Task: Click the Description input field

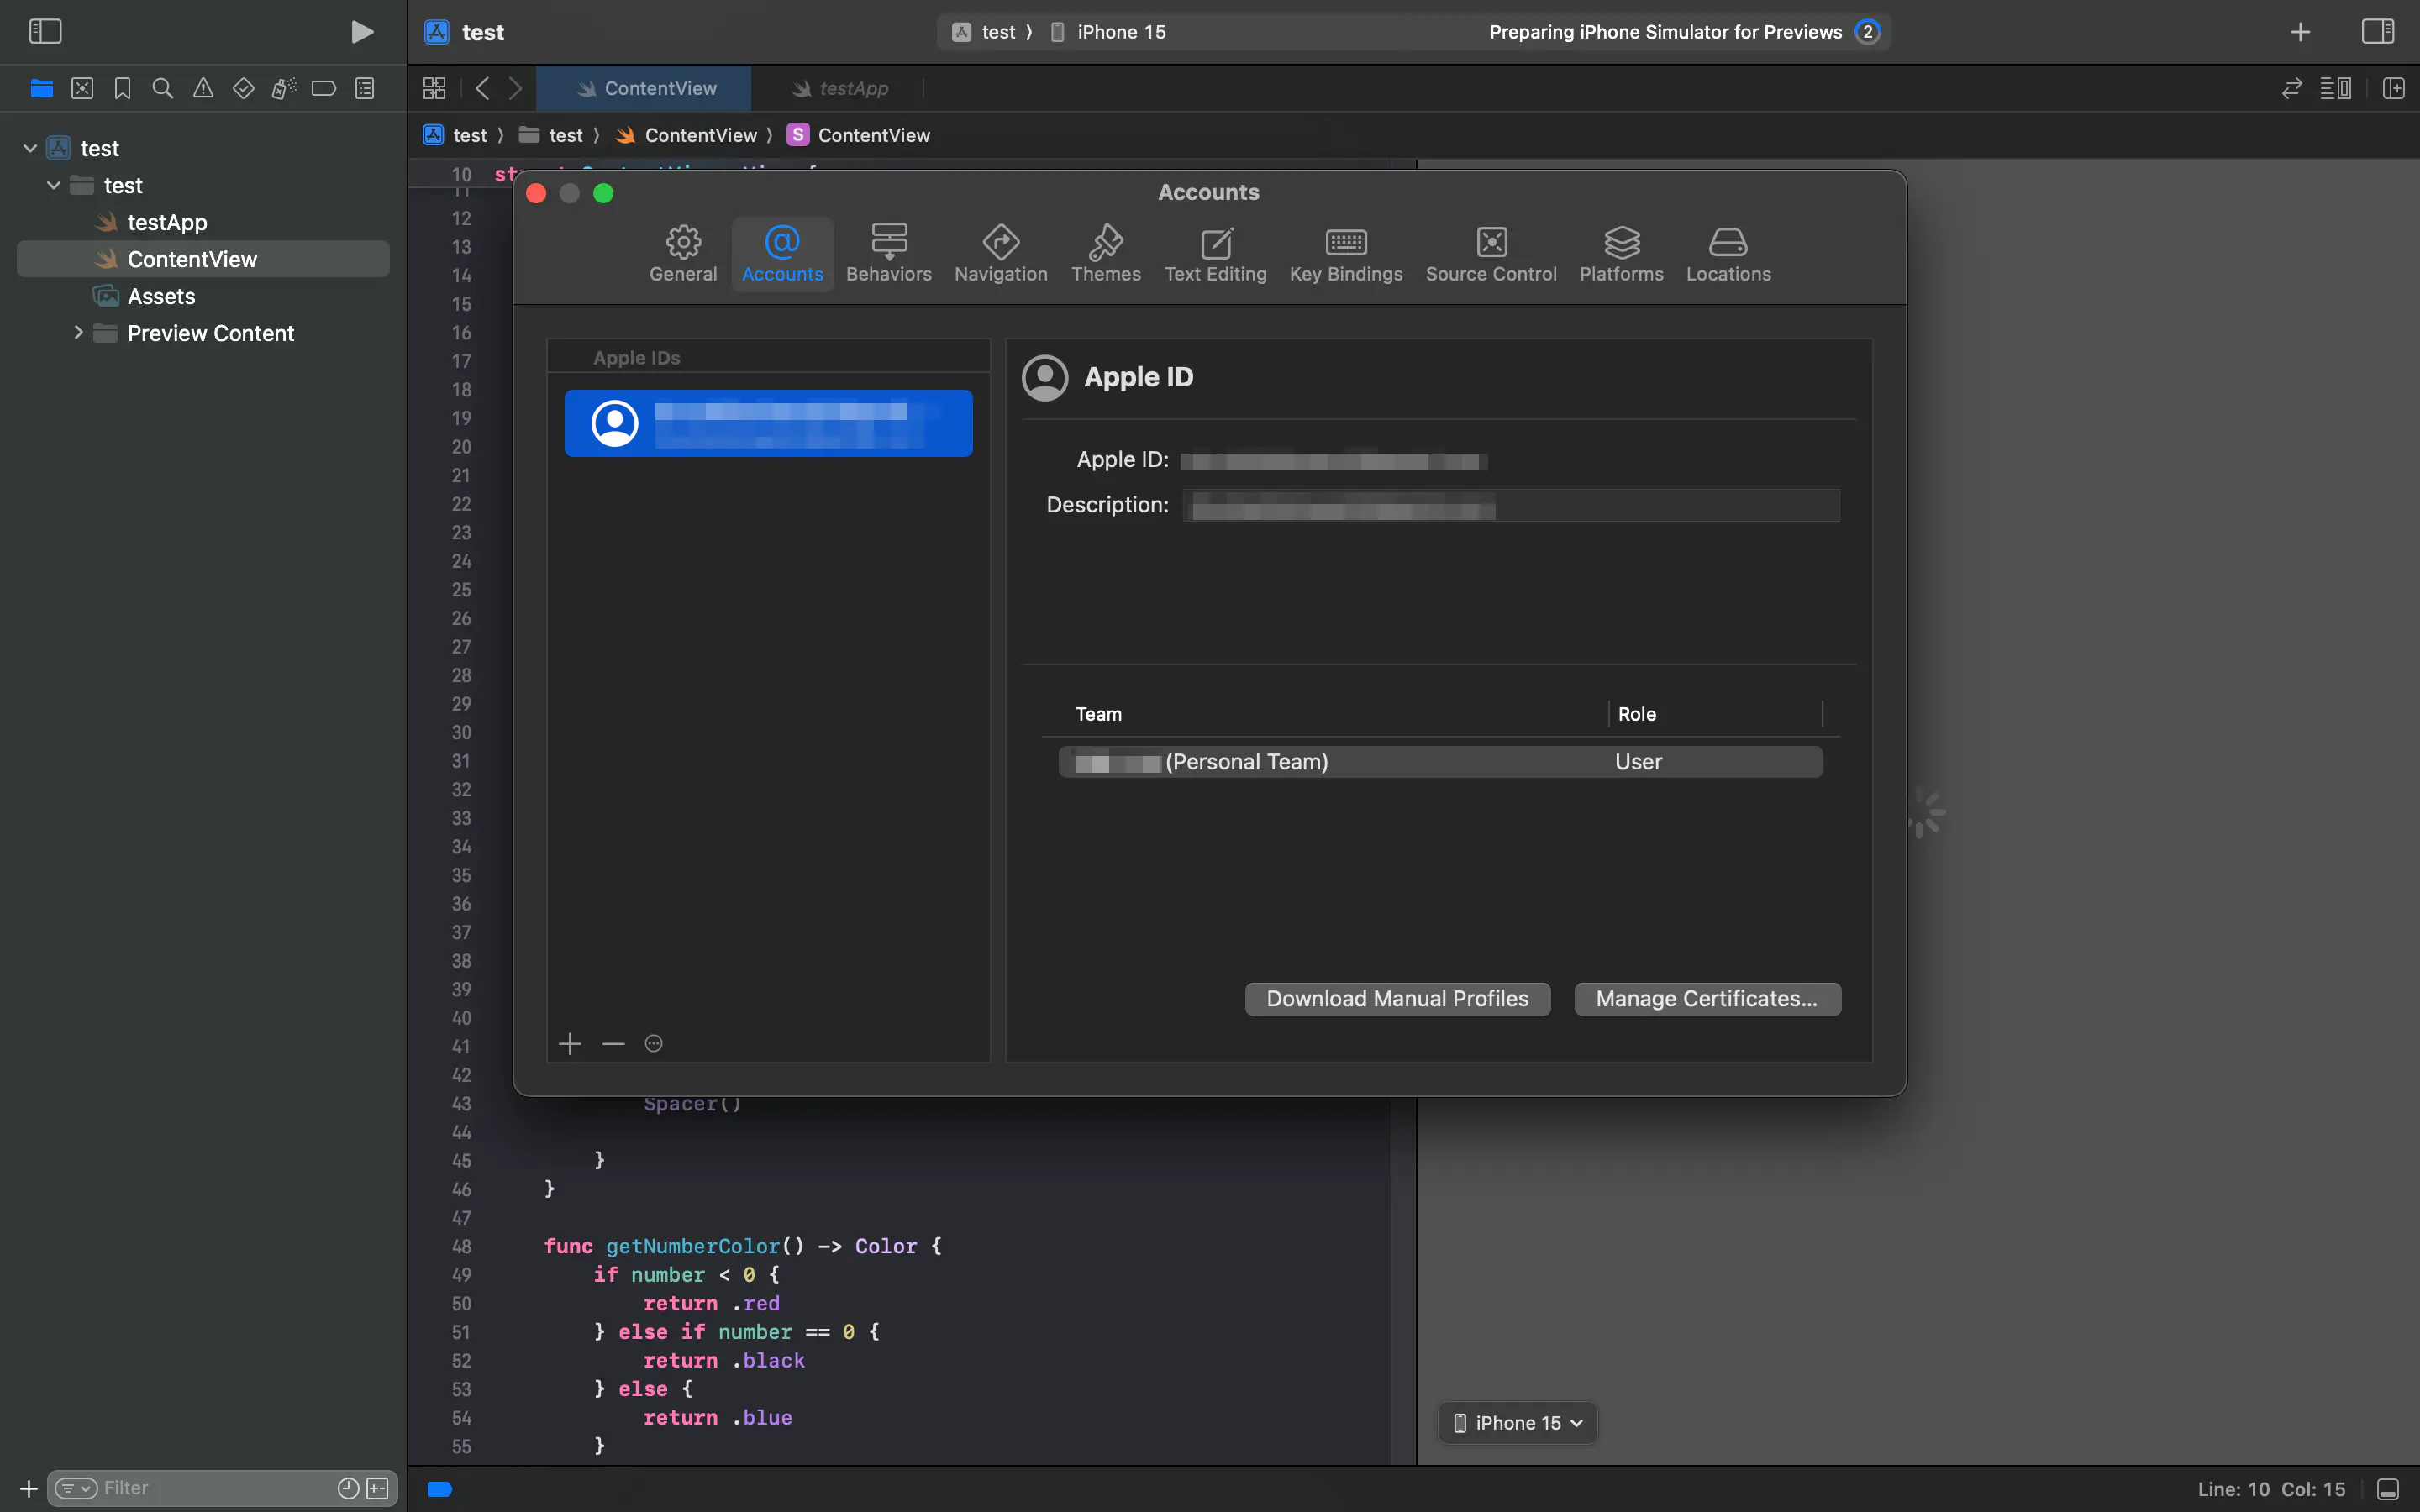Action: click(1511, 506)
